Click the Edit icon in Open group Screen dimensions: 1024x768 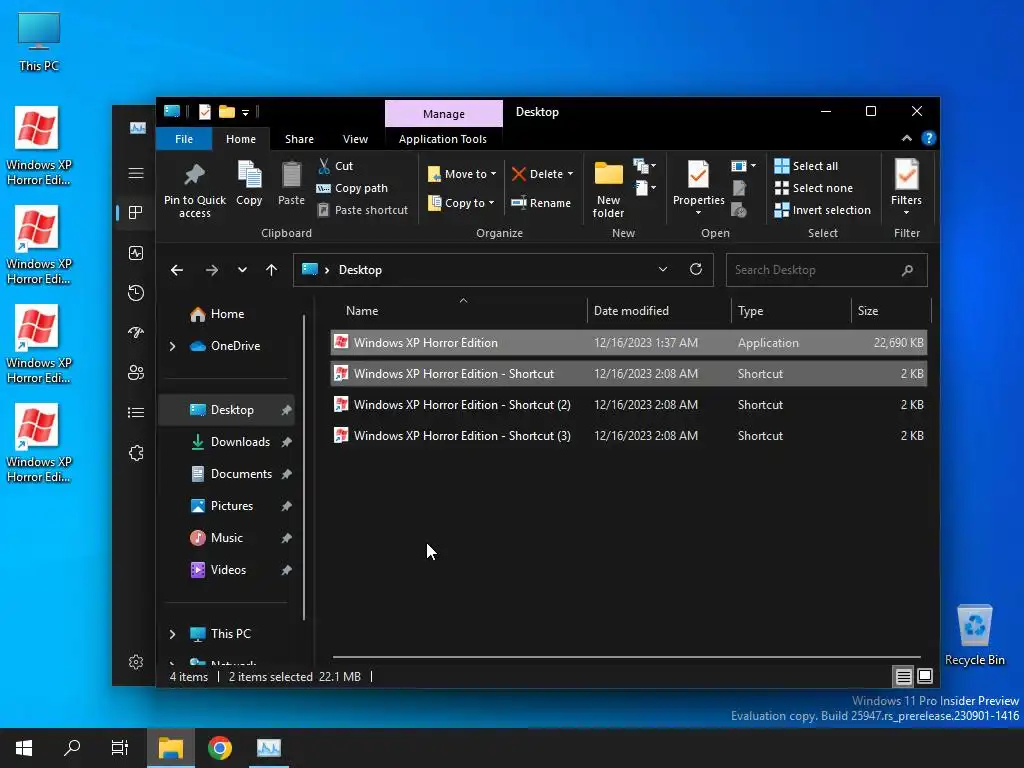coord(739,188)
